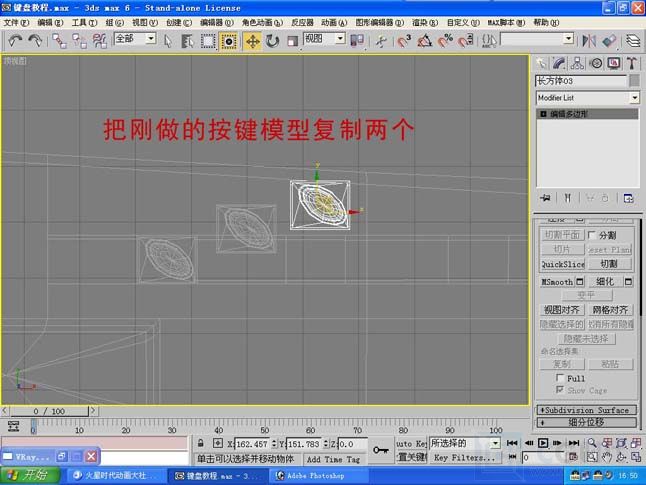Expand the Subdivision Surface rollout
The width and height of the screenshot is (646, 485).
587,410
